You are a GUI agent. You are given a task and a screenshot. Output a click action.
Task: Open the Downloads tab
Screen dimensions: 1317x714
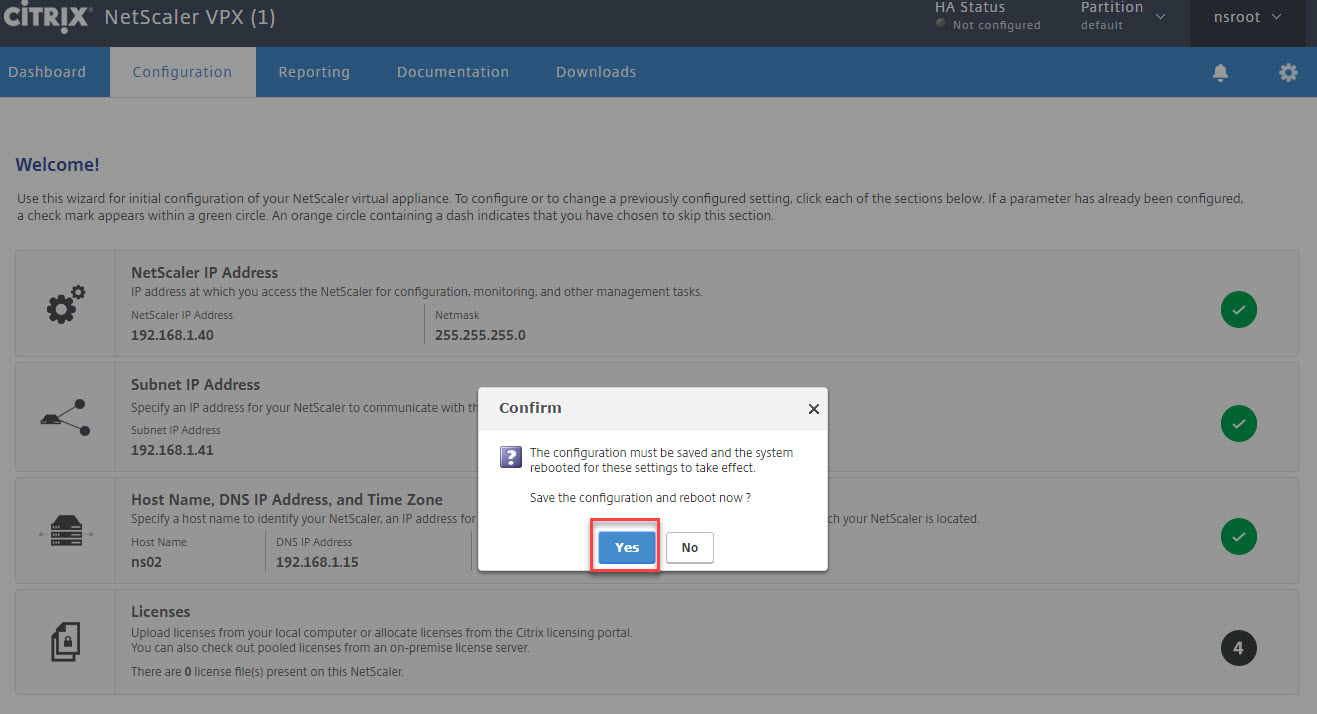(x=596, y=72)
